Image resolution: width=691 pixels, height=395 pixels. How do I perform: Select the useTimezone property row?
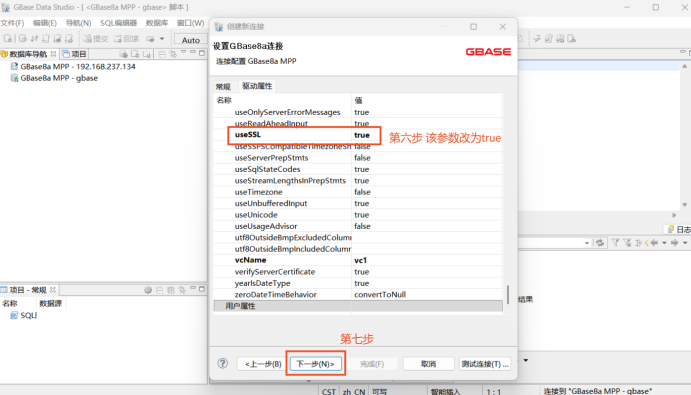pyautogui.click(x=357, y=192)
